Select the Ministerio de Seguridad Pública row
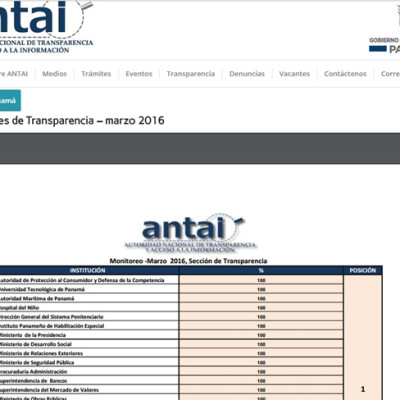 (171, 362)
